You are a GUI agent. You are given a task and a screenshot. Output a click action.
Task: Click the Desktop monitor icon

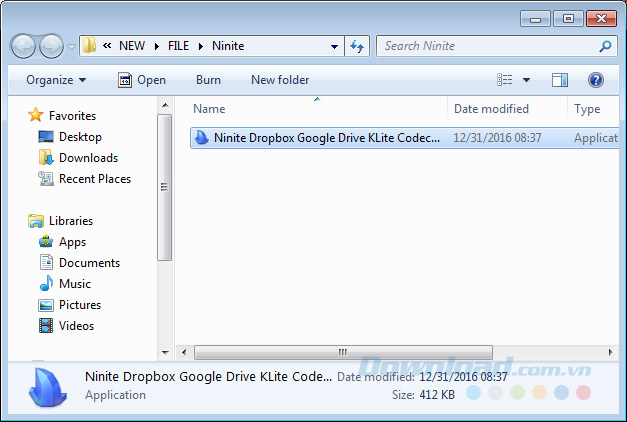46,137
